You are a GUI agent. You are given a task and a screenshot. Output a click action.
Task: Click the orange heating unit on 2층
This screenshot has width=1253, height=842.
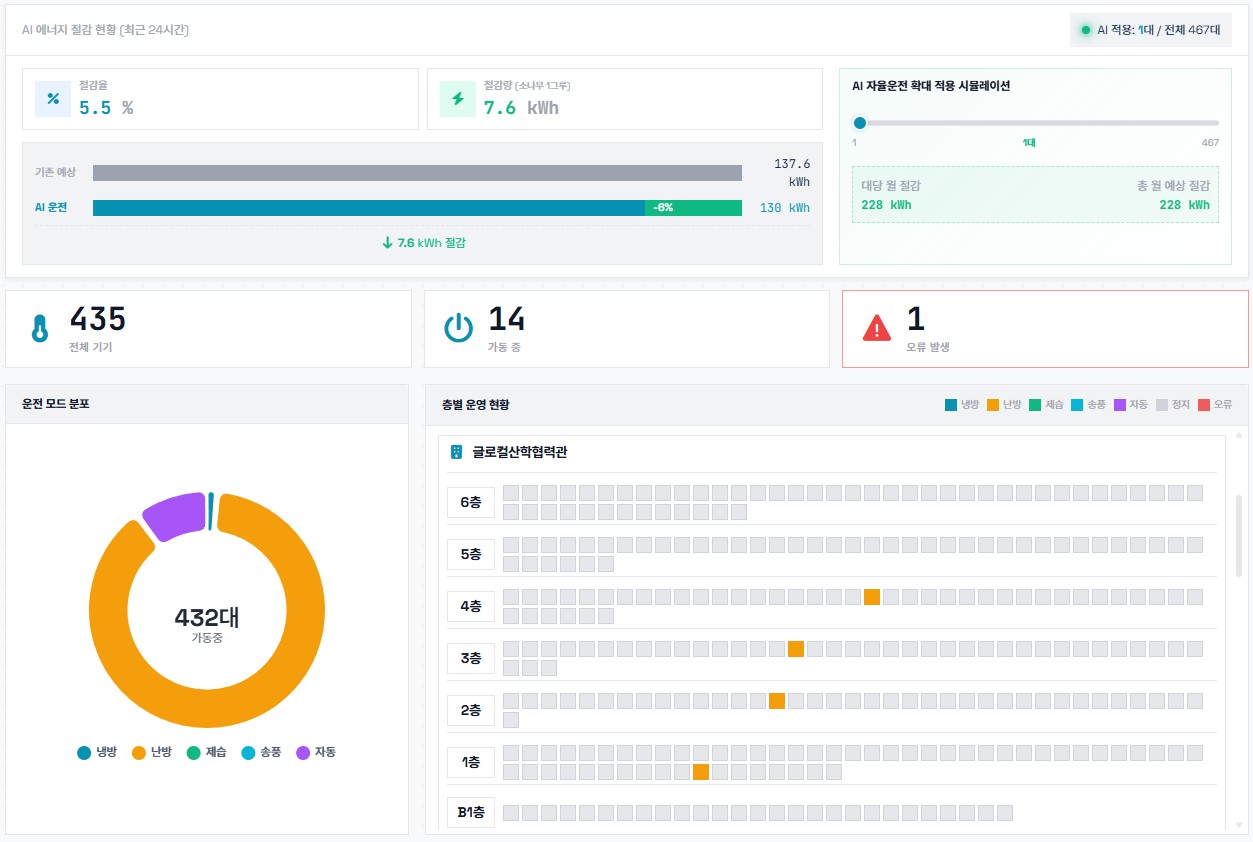(777, 701)
